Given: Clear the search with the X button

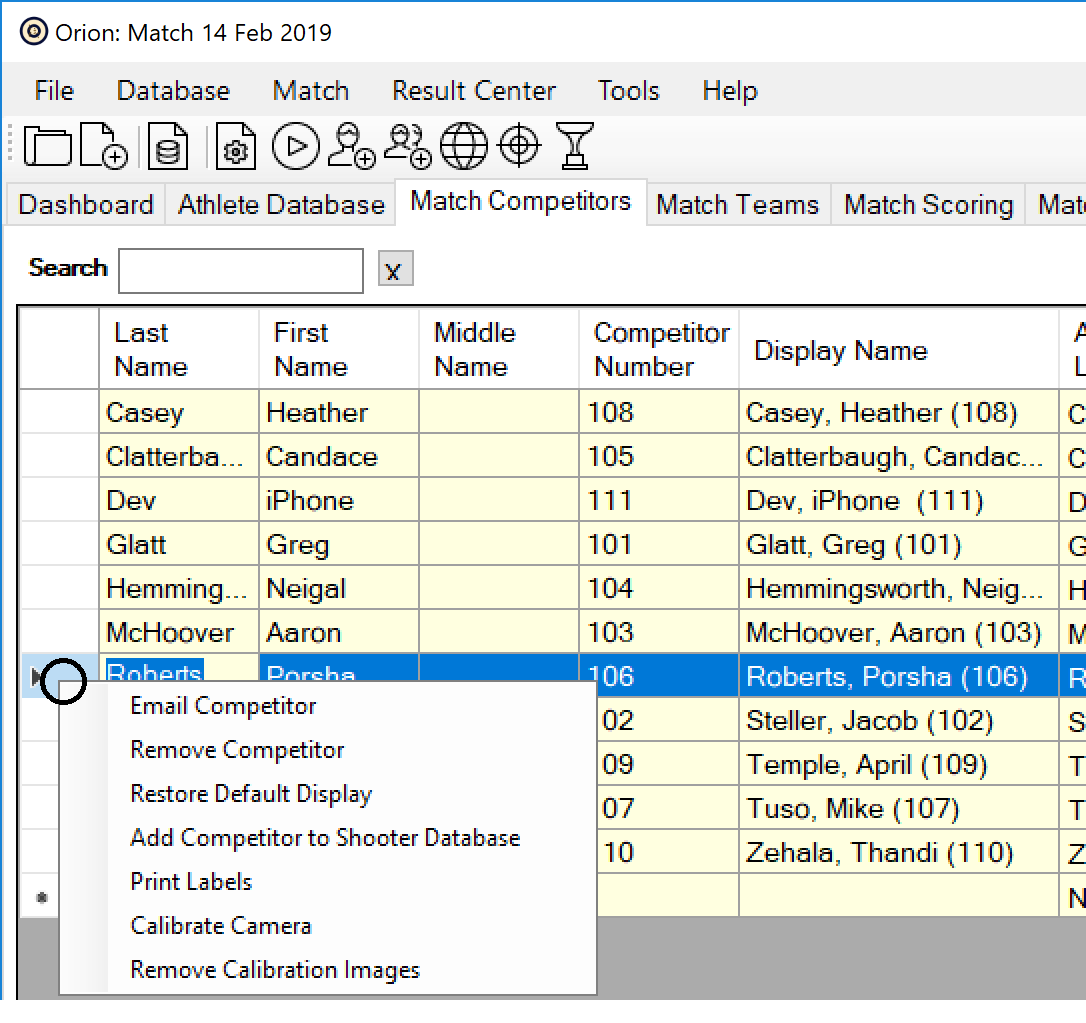Looking at the screenshot, I should pyautogui.click(x=394, y=268).
